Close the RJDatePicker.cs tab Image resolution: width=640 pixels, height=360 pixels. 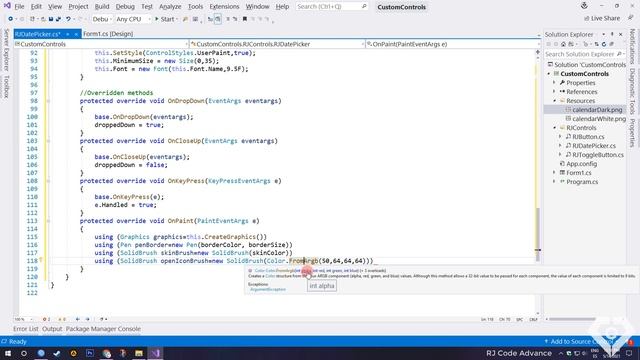tap(76, 34)
